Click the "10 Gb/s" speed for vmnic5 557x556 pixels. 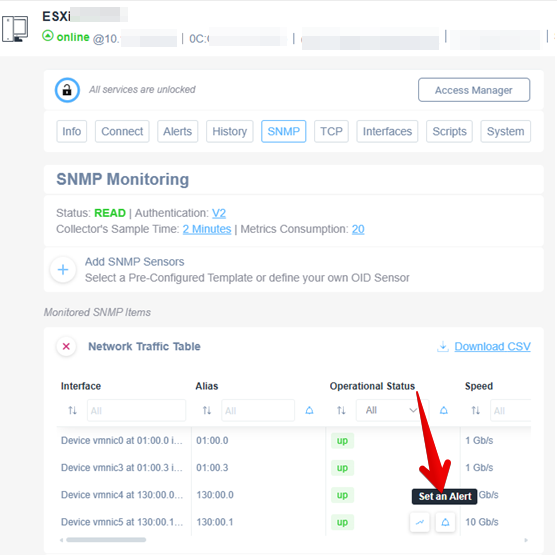pyautogui.click(x=482, y=522)
